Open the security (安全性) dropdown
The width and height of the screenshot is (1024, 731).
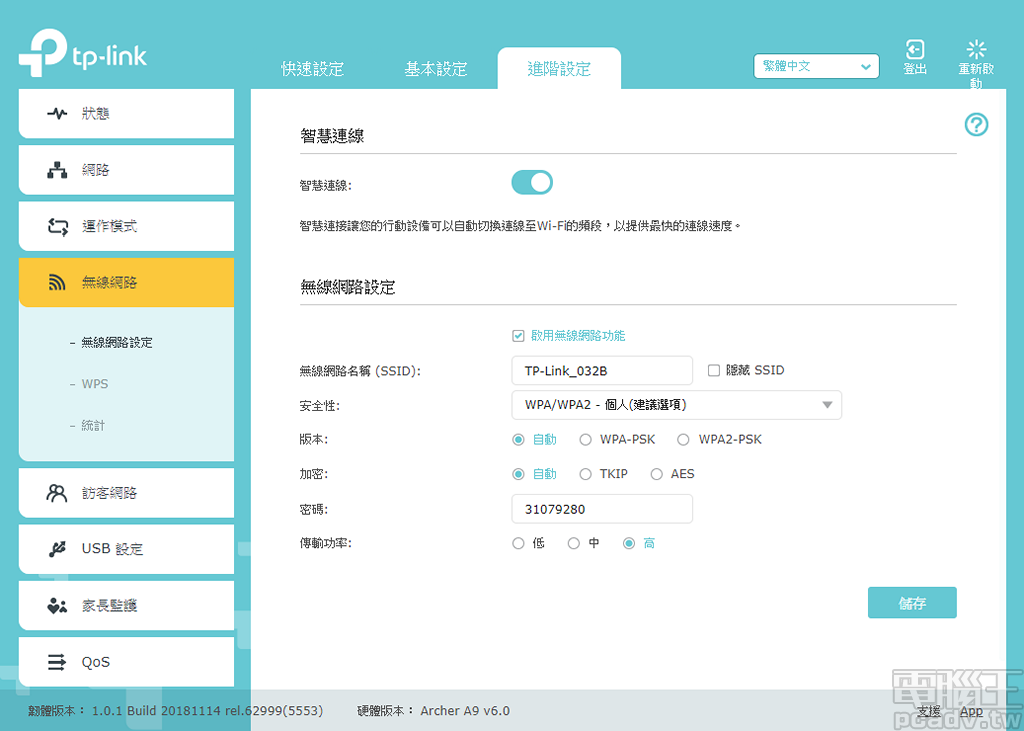[676, 405]
